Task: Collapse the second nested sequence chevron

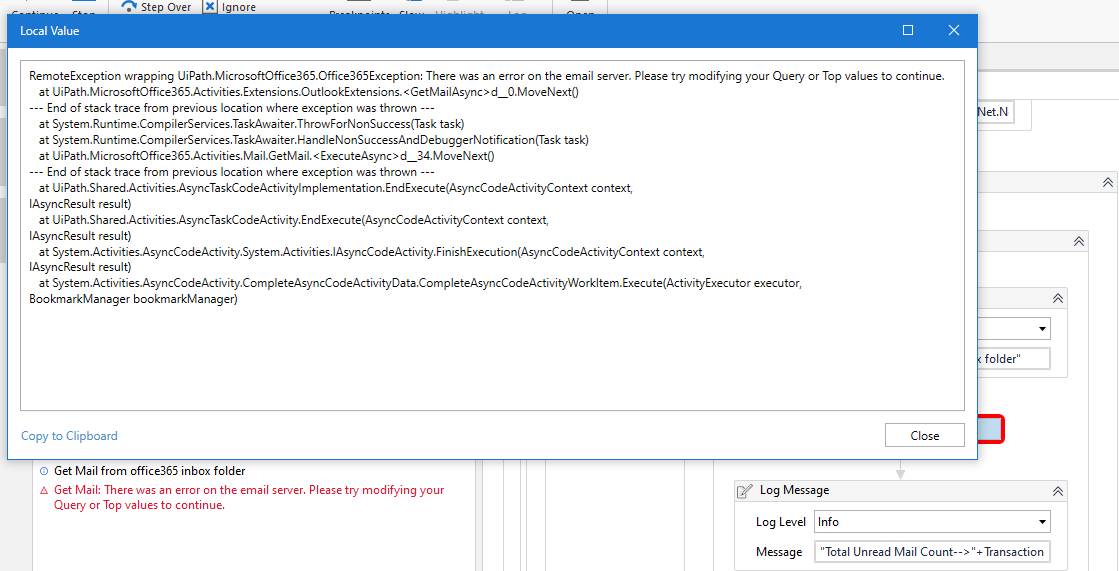Action: point(1079,241)
